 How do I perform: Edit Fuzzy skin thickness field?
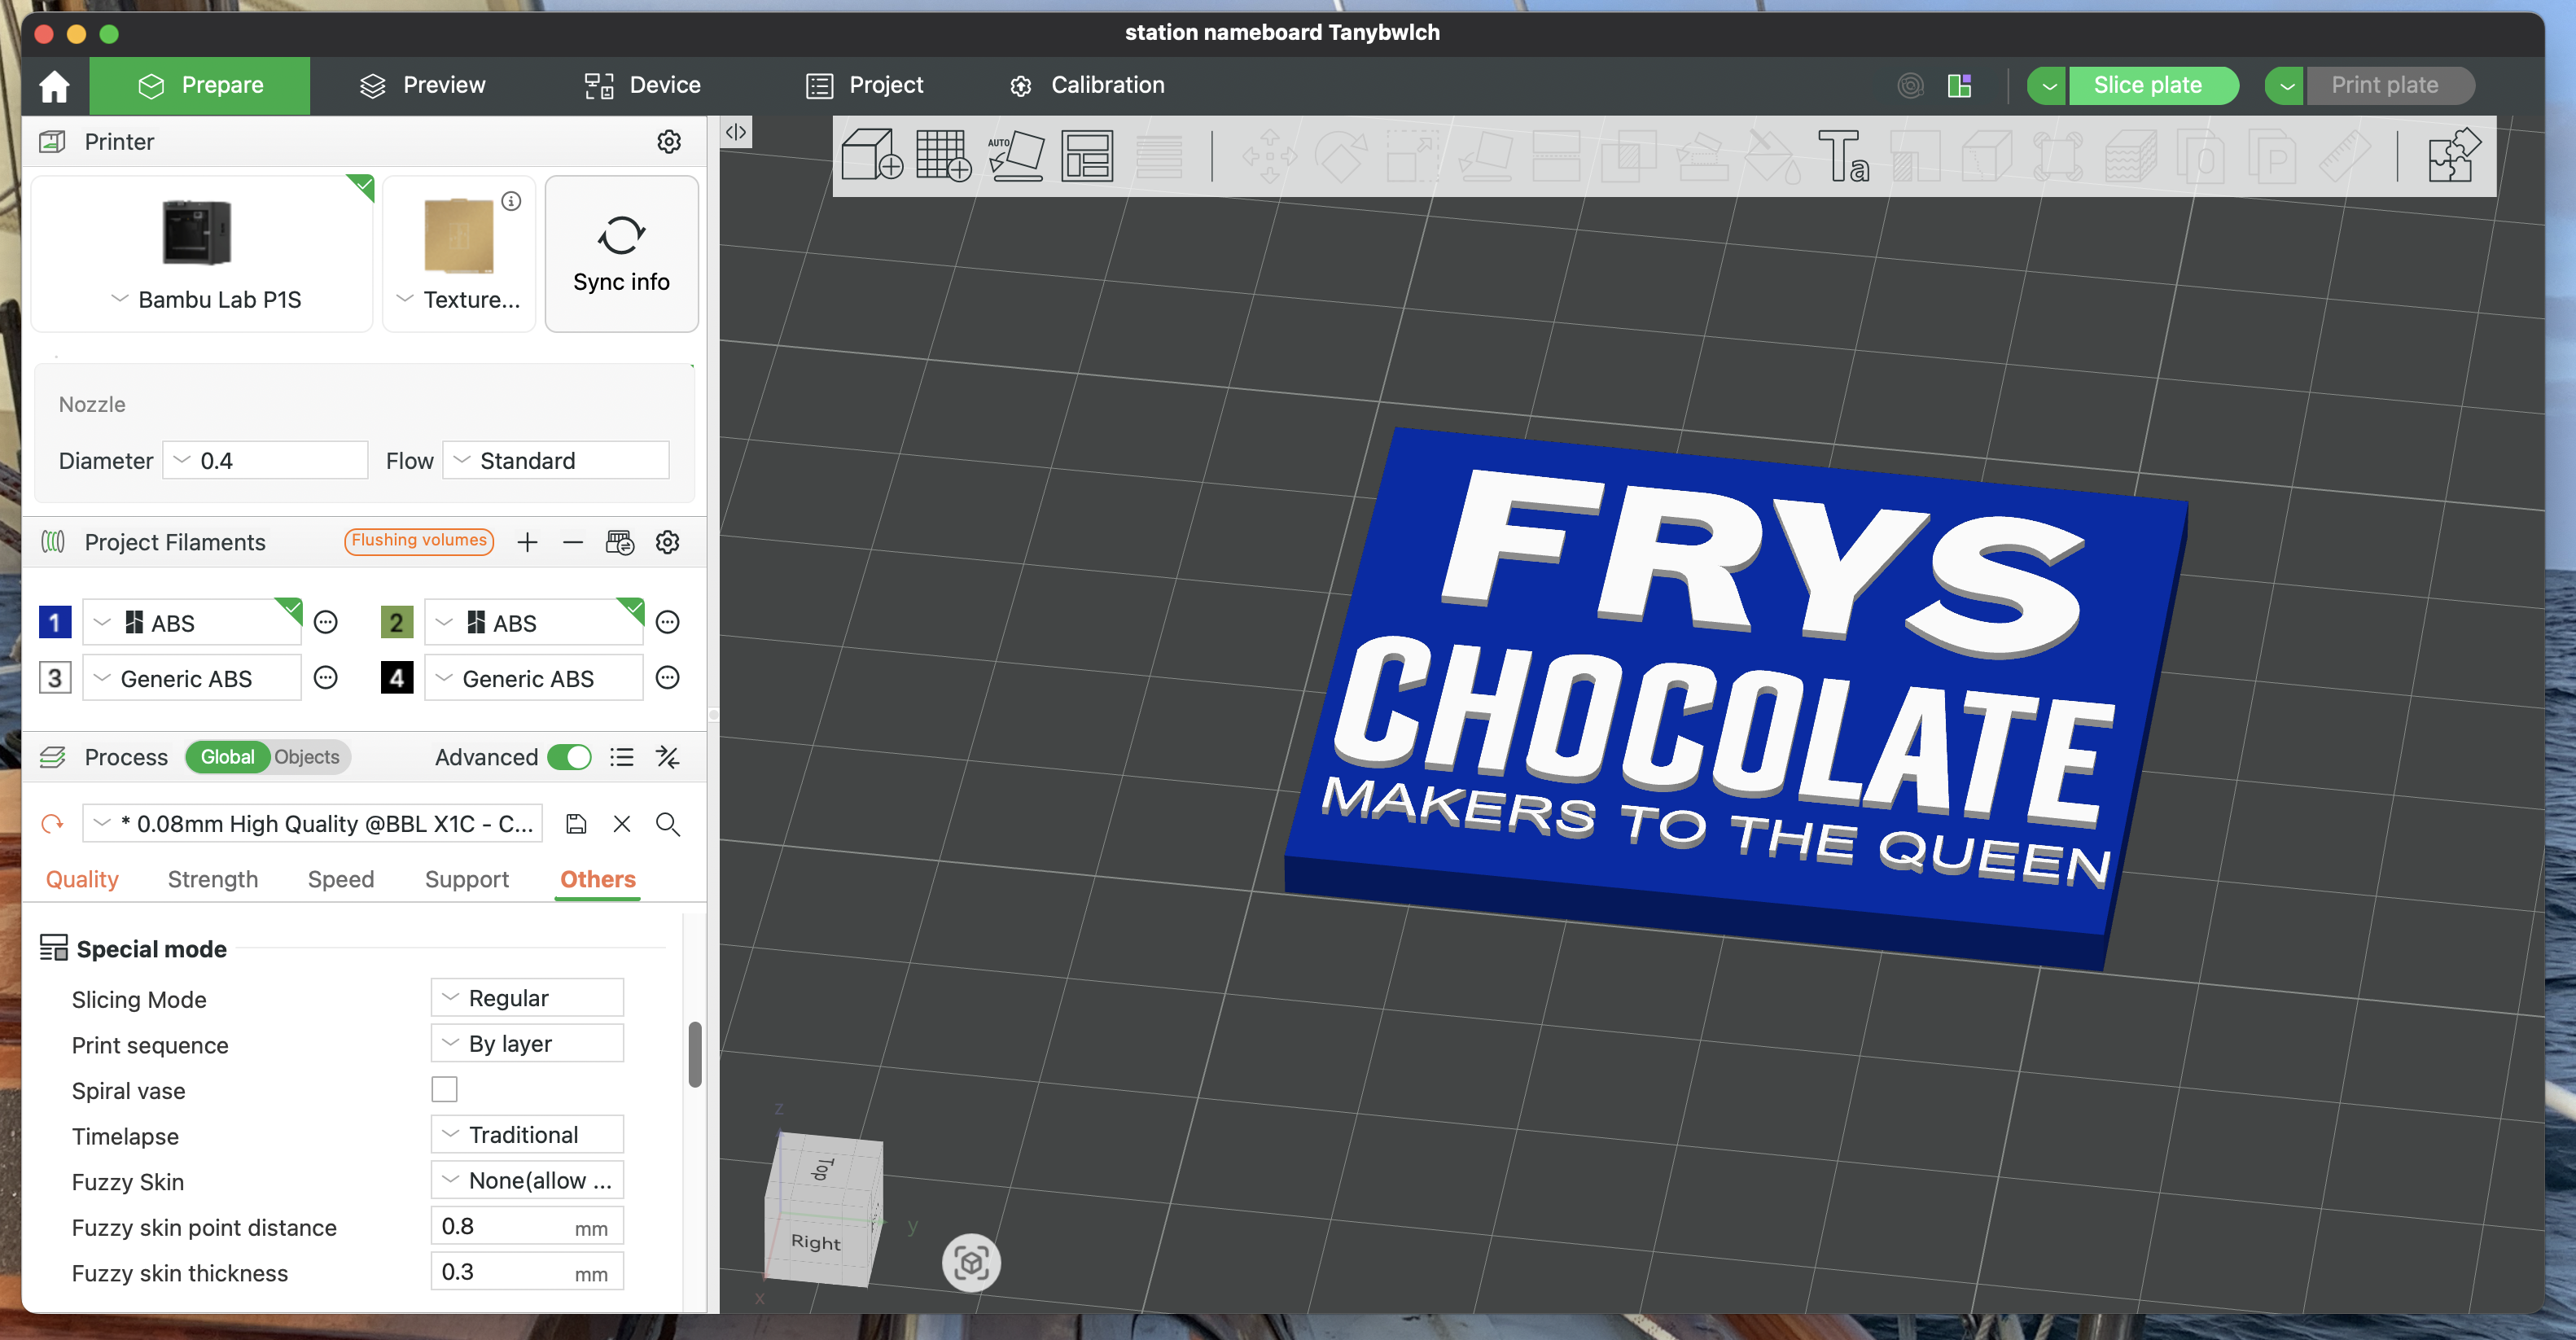[527, 1272]
